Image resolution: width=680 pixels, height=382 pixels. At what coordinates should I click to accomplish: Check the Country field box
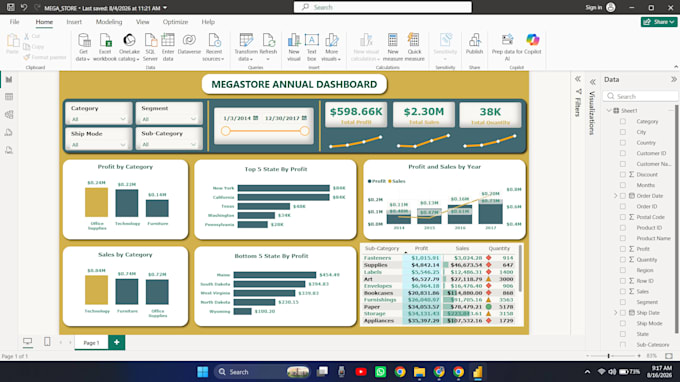coord(623,143)
